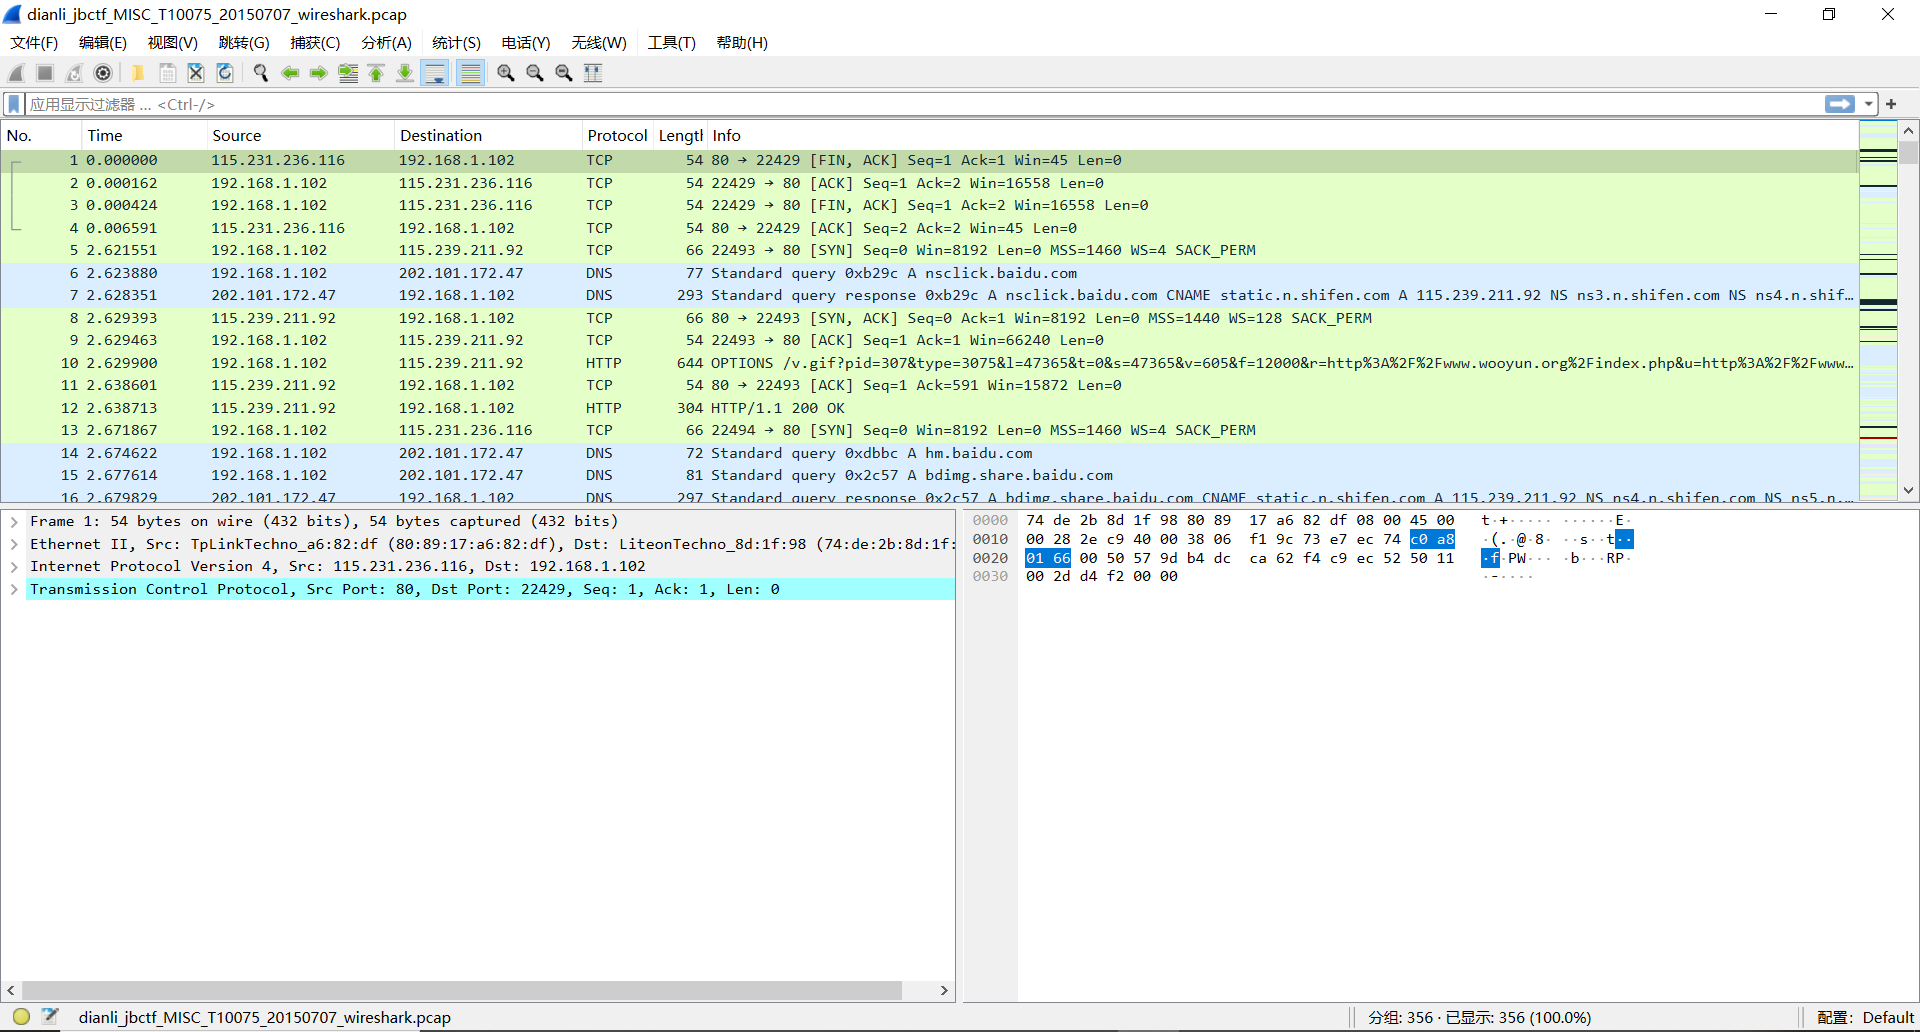Open a capture file folder icon
The height and width of the screenshot is (1032, 1920).
[x=138, y=73]
